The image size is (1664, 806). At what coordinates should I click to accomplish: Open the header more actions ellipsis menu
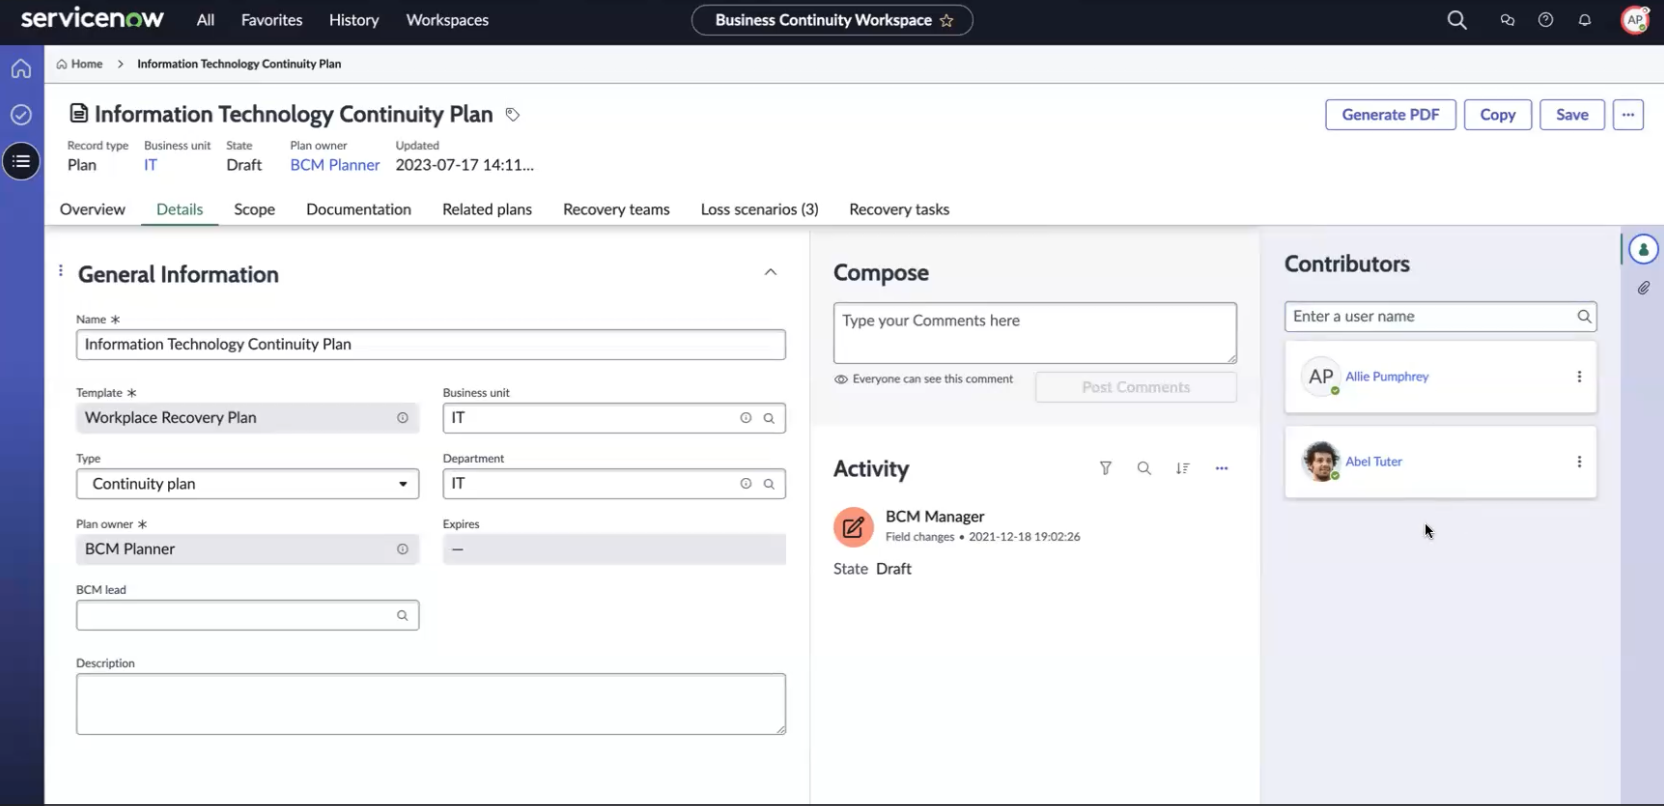point(1628,115)
